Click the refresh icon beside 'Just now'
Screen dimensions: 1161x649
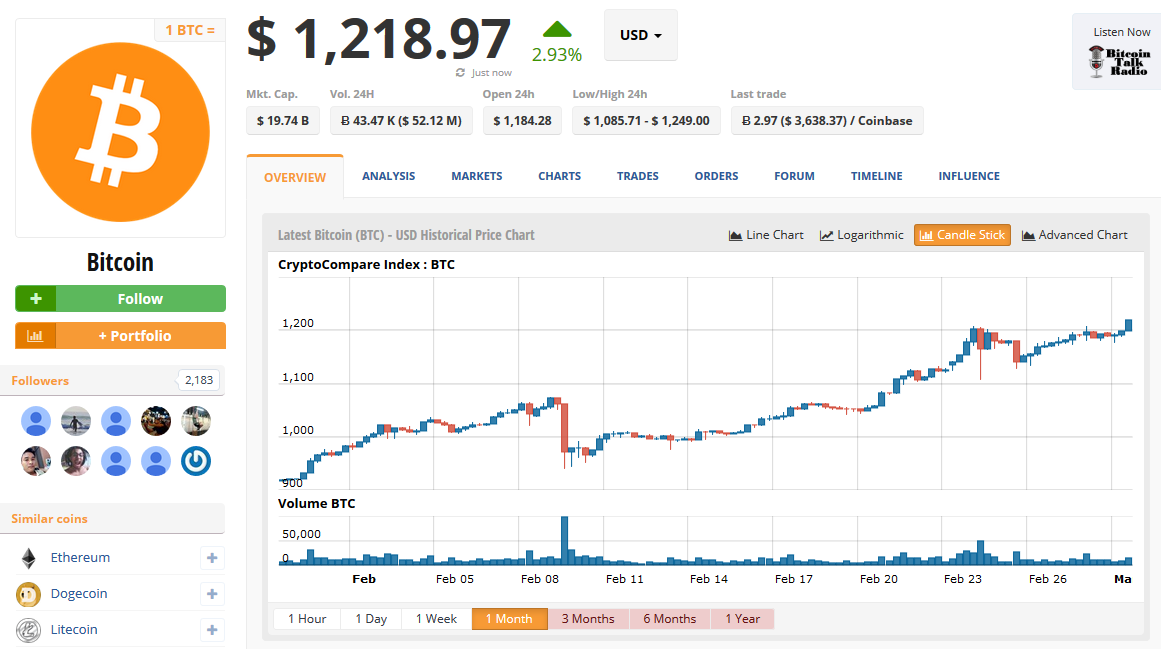tap(460, 73)
